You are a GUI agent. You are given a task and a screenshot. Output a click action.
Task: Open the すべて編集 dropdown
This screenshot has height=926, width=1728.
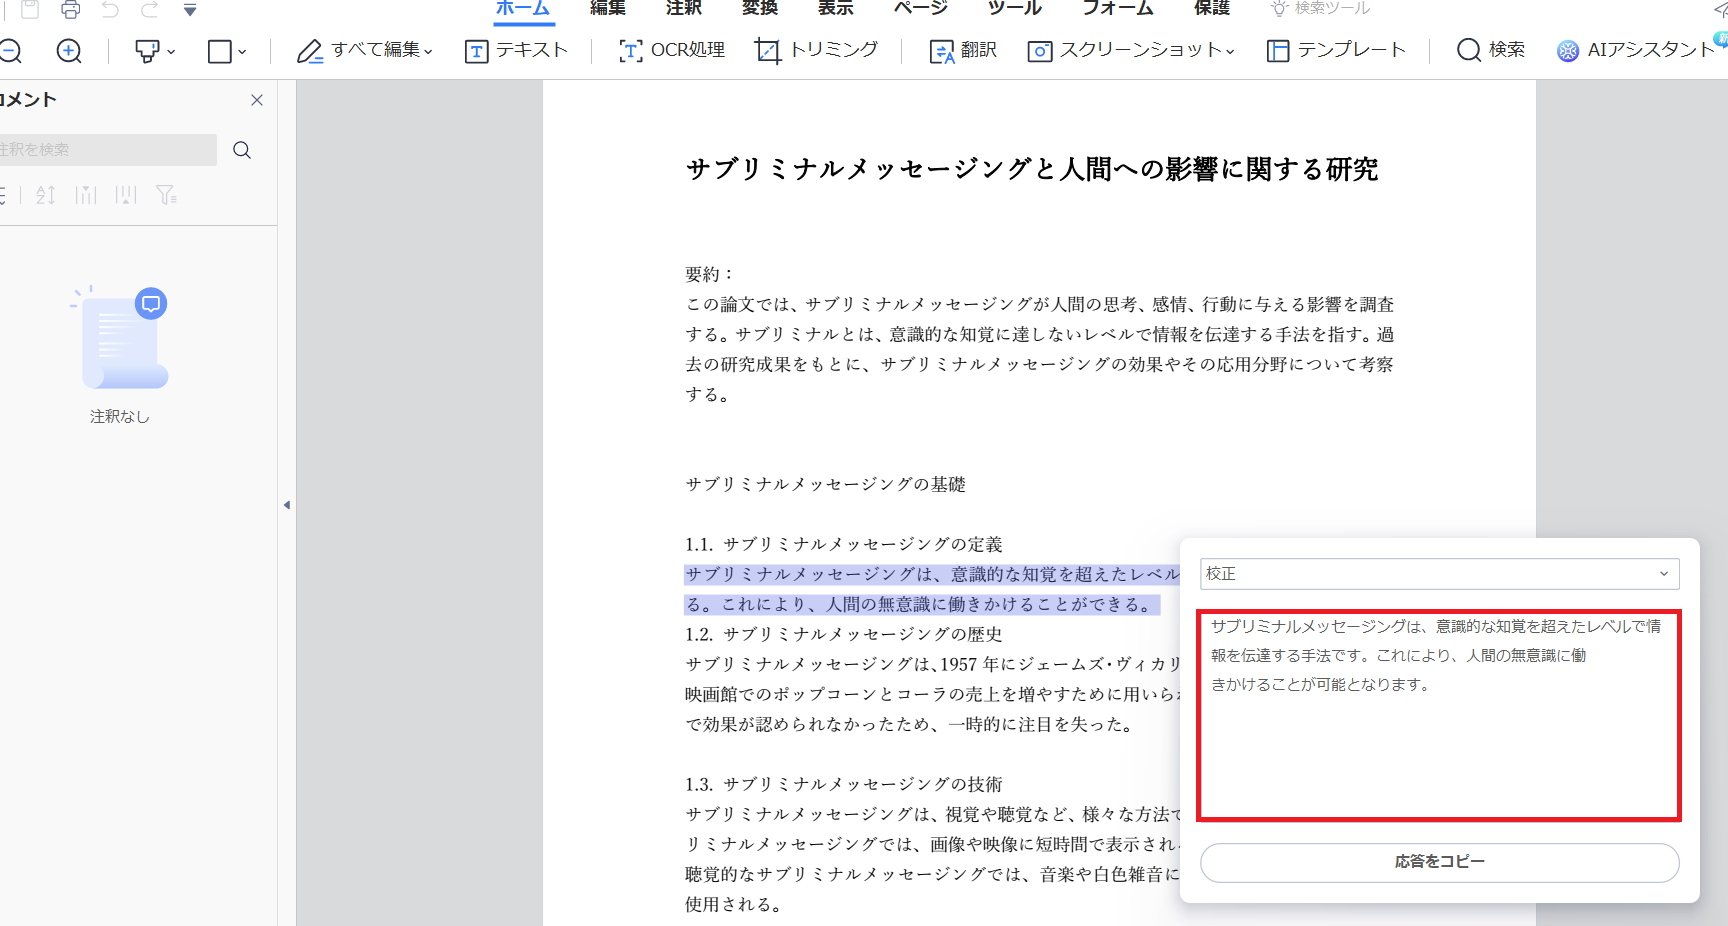coord(366,50)
